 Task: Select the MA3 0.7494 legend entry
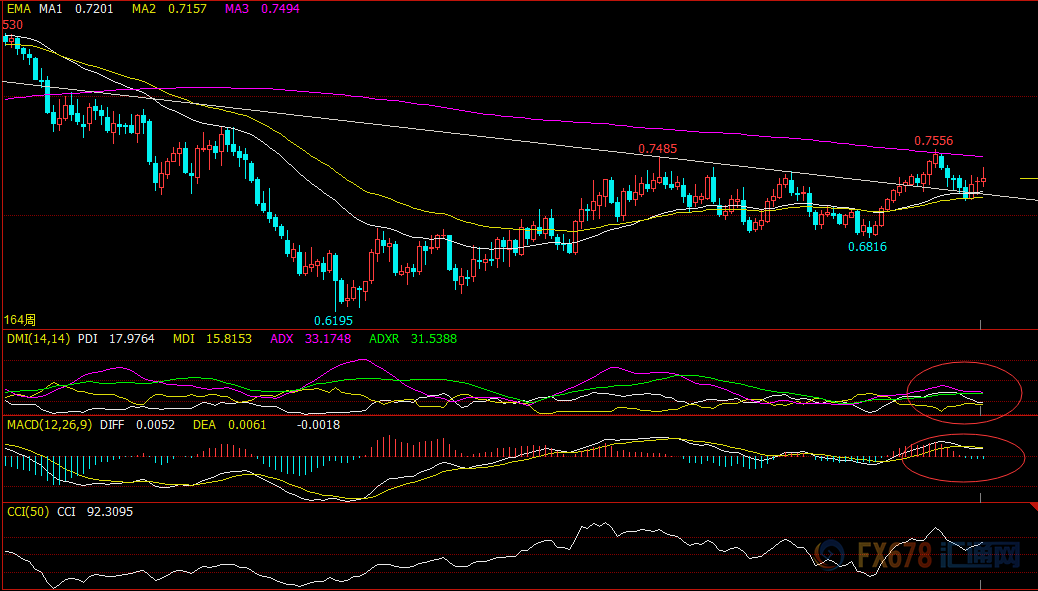tap(261, 8)
